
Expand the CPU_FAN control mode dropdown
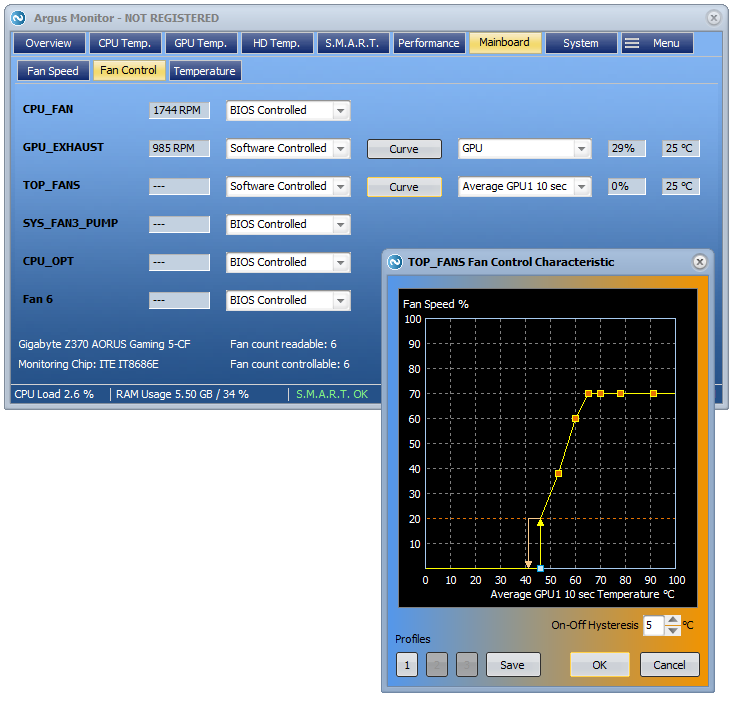[341, 111]
